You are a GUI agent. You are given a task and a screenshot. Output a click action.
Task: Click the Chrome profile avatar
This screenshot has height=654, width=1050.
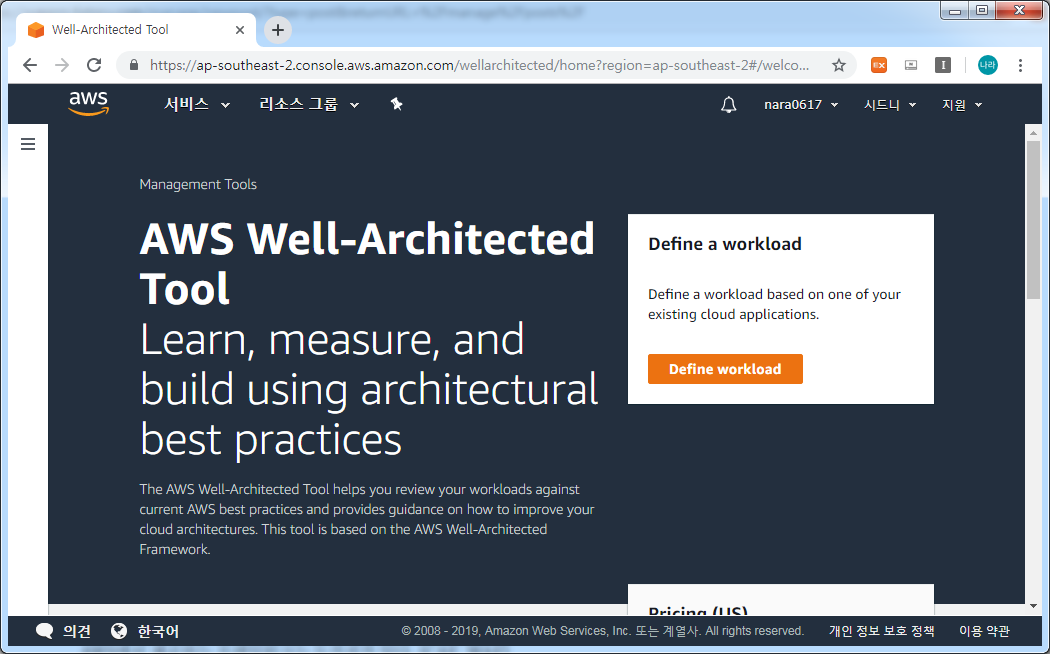coord(987,65)
